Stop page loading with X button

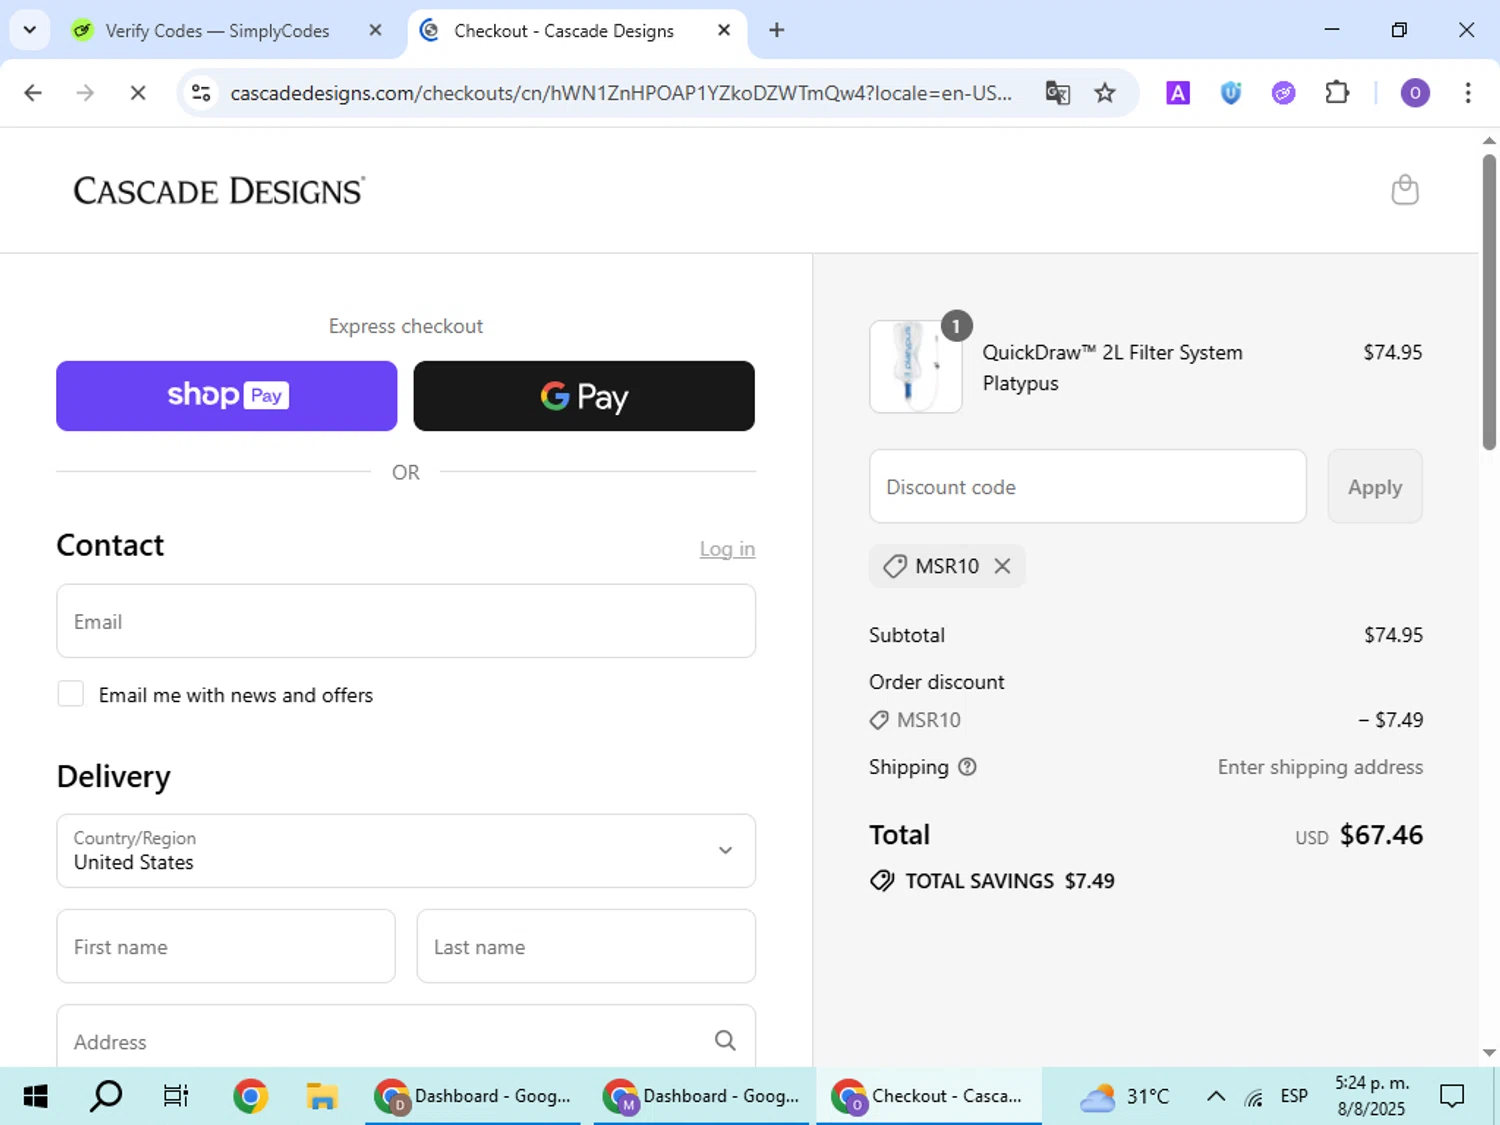(x=138, y=93)
